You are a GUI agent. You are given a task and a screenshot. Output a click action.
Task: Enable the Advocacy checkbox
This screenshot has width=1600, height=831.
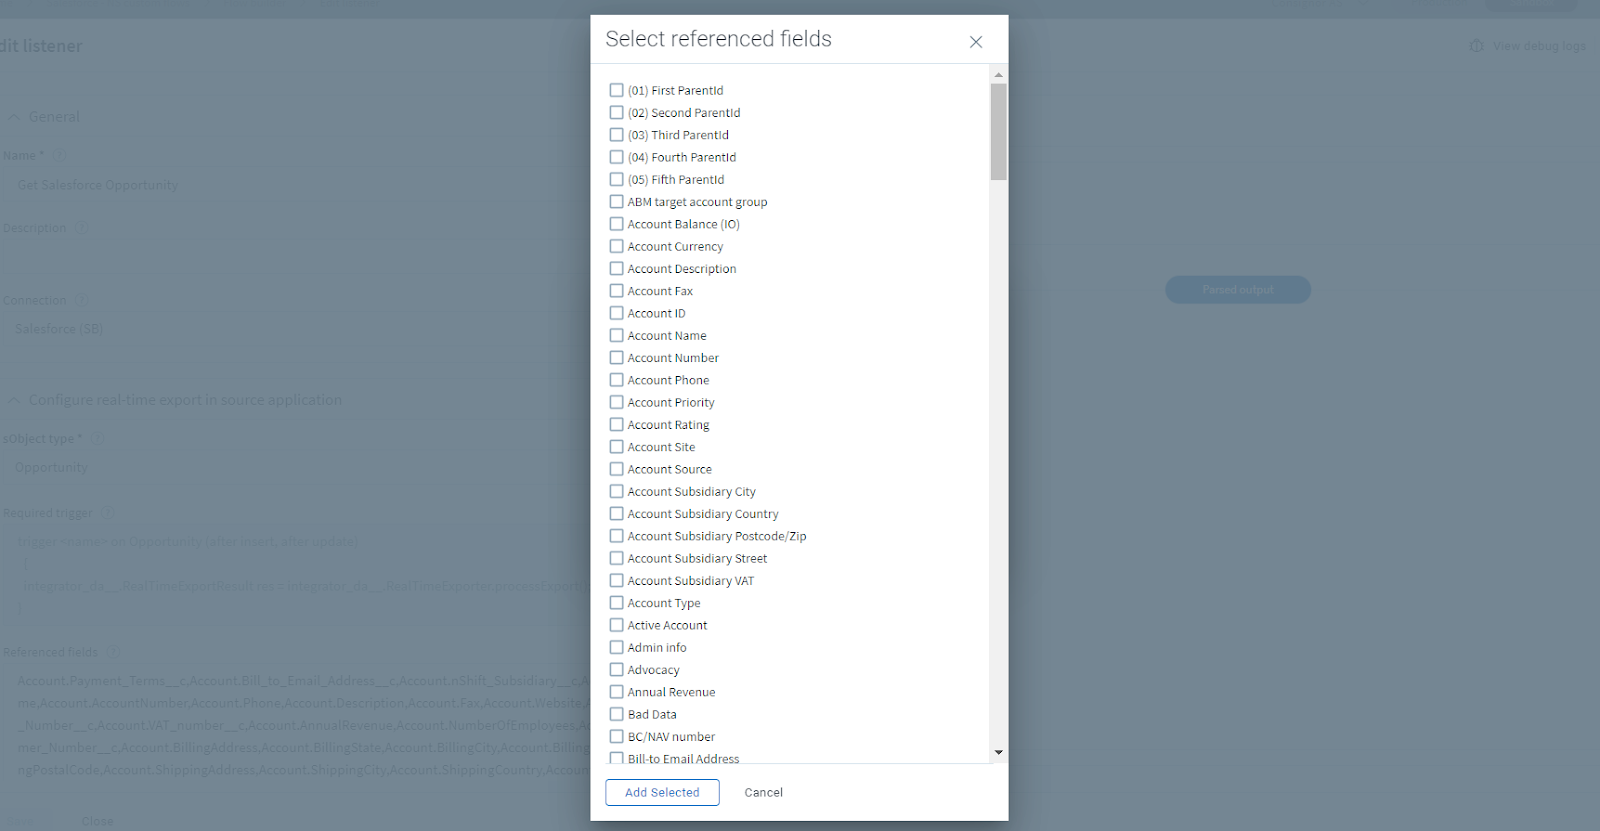coord(616,670)
